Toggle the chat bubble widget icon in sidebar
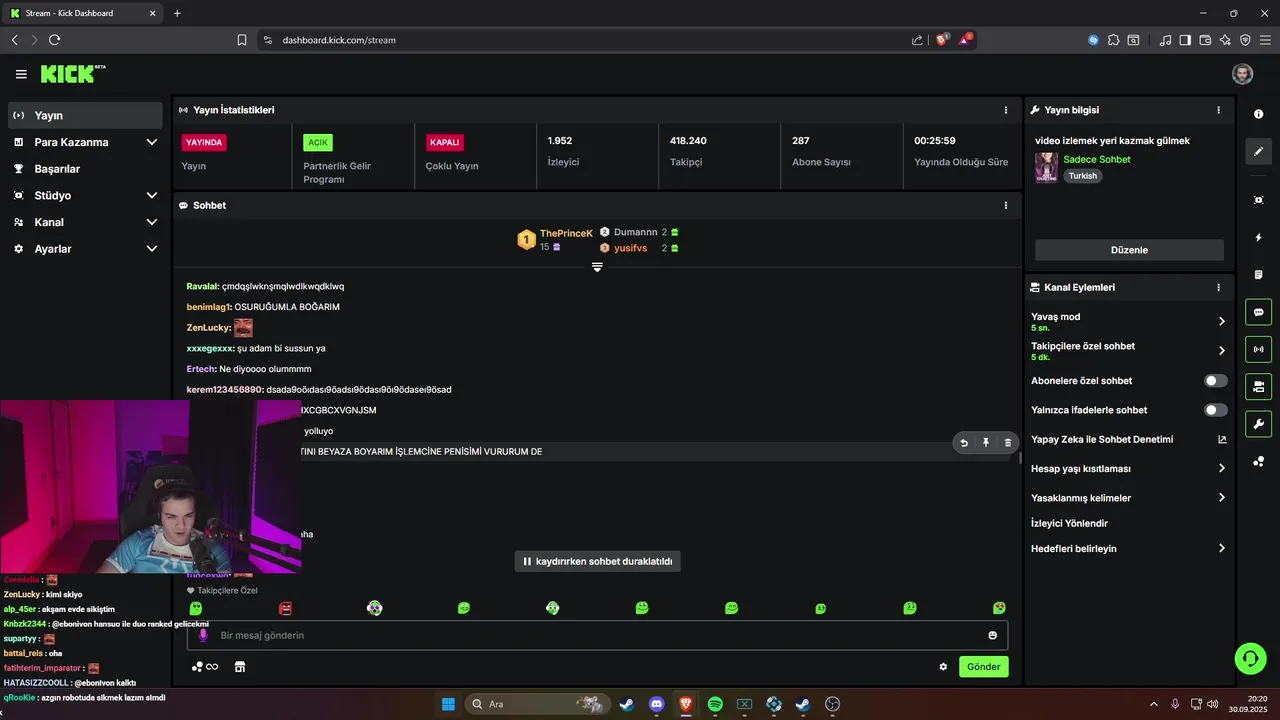Screen dimensions: 1280x720 [1258, 312]
